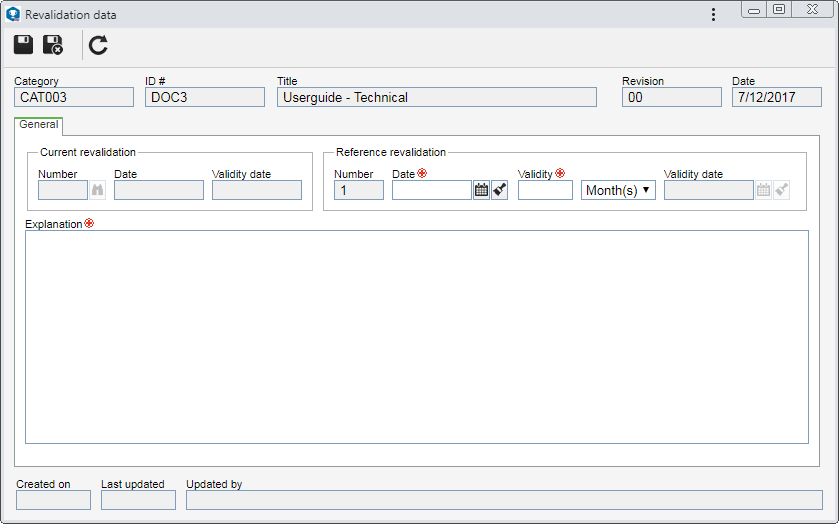Viewport: 839px width, 524px height.
Task: Click the Current revalidation Date field
Action: point(159,190)
